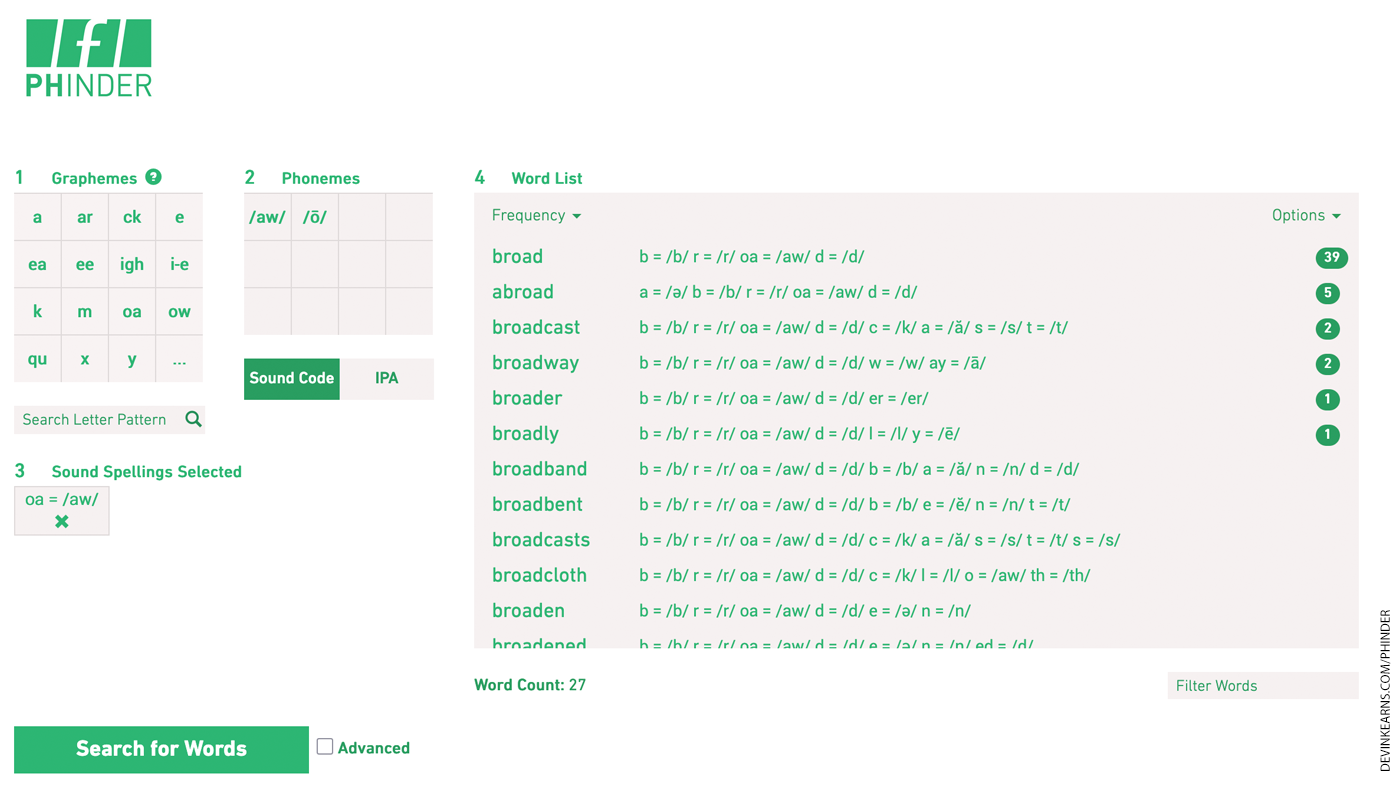Select the "igh" grapheme tile
1400x800 pixels.
[129, 263]
